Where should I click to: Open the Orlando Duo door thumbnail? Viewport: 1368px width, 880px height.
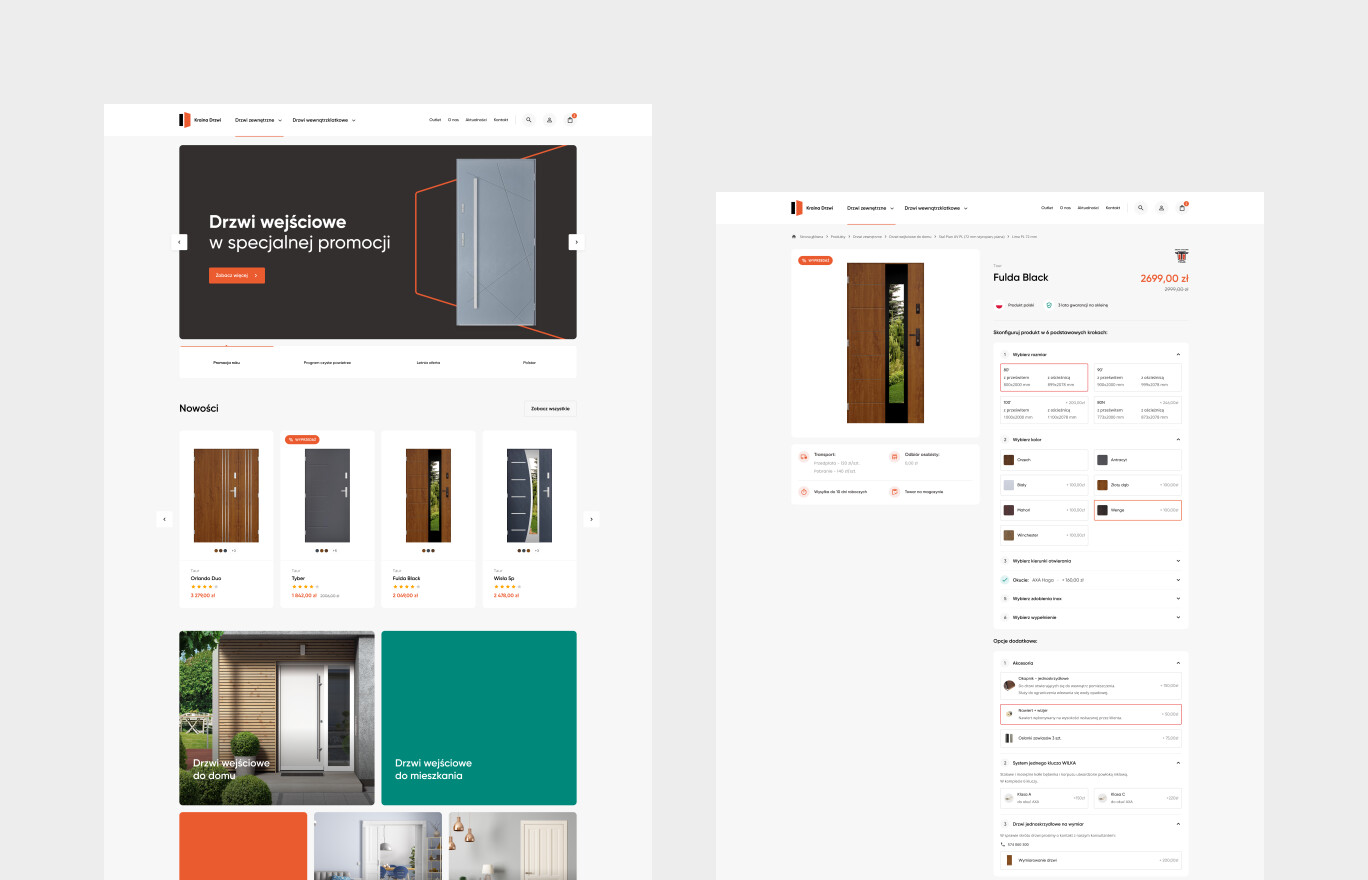pyautogui.click(x=226, y=495)
